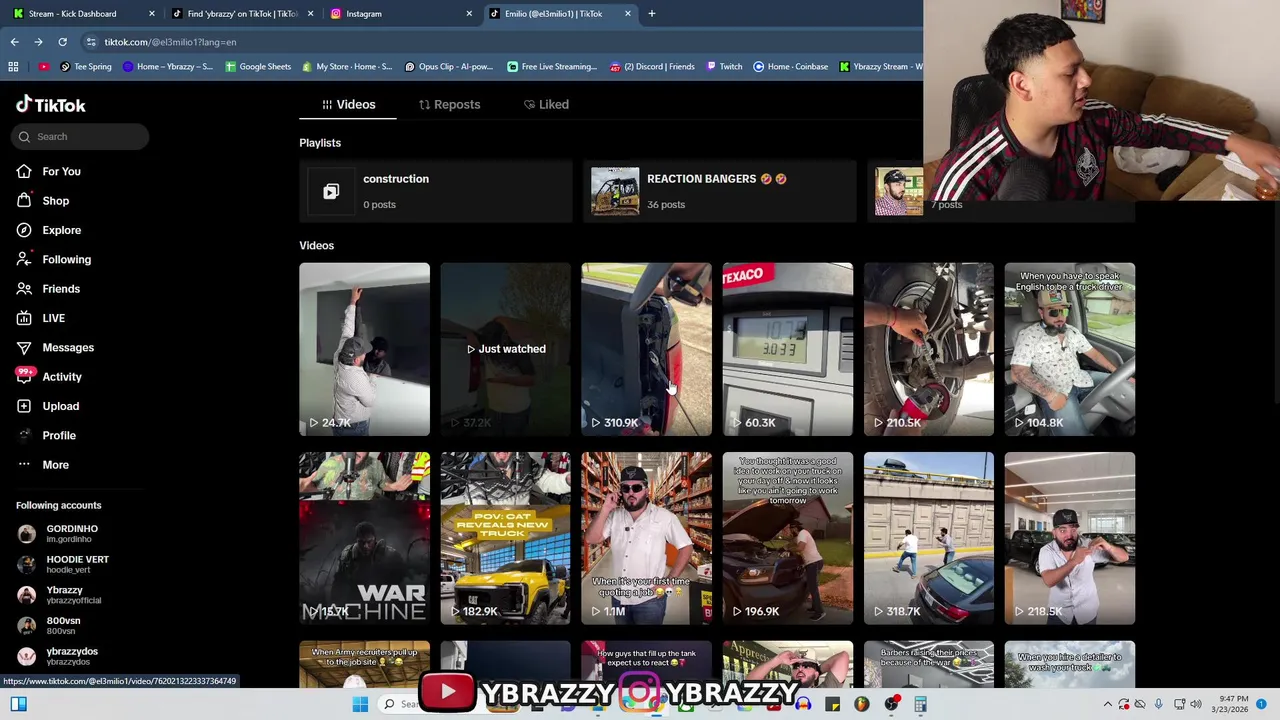Open the Tee Spring bookmark
Viewport: 1280px width, 720px height.
86,67
